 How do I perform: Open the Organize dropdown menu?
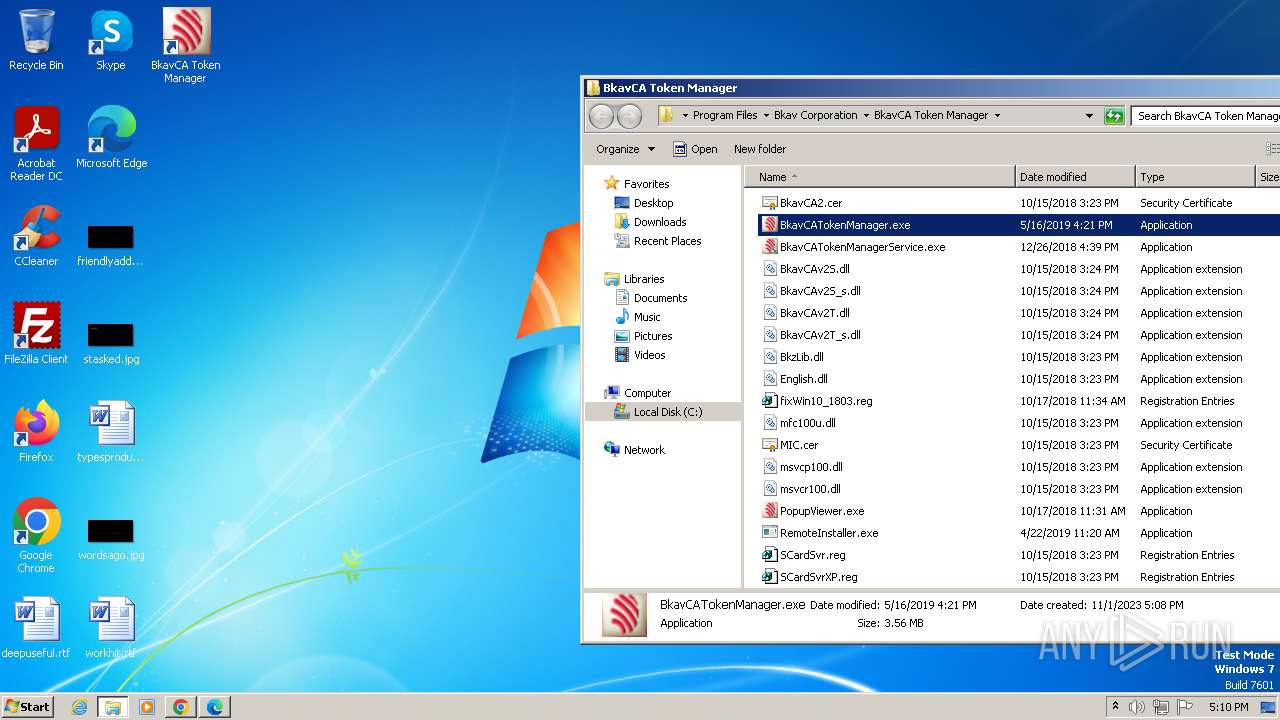pyautogui.click(x=625, y=149)
